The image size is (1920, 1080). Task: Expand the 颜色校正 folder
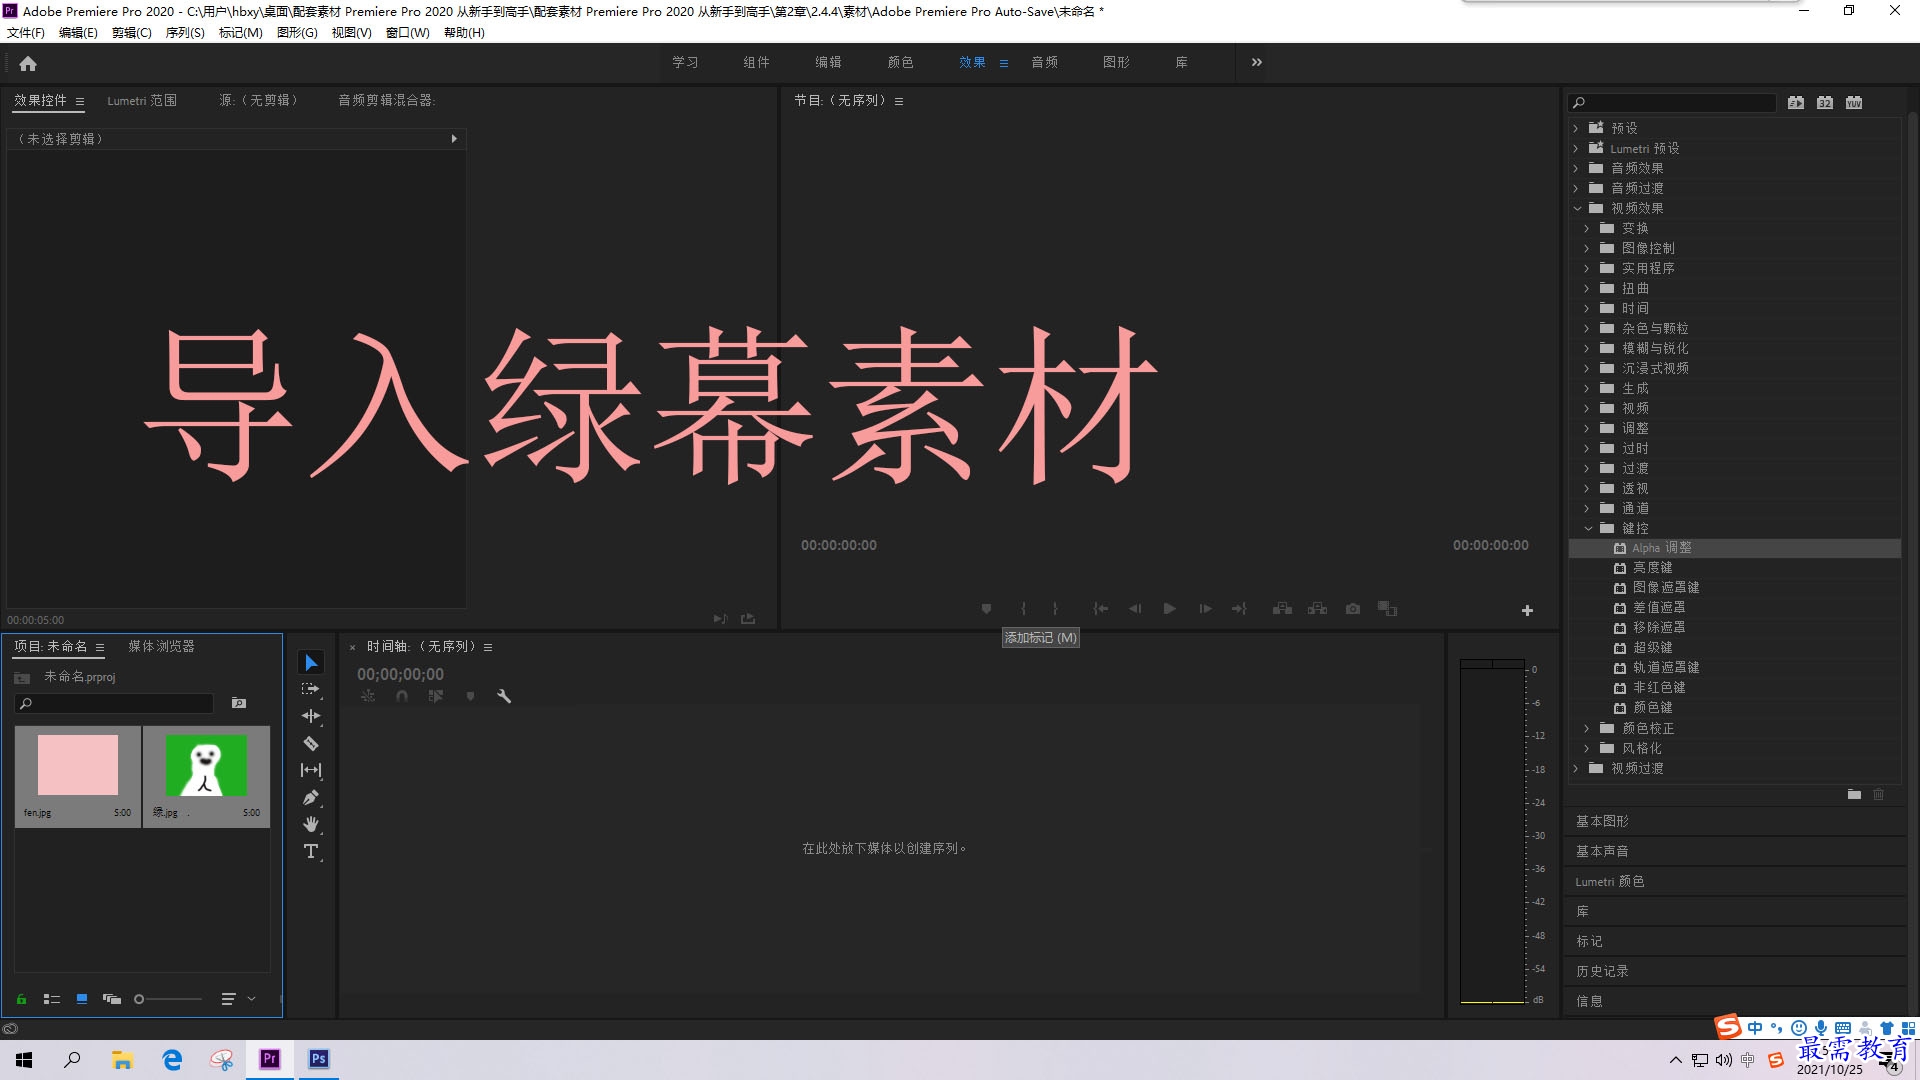pyautogui.click(x=1587, y=728)
